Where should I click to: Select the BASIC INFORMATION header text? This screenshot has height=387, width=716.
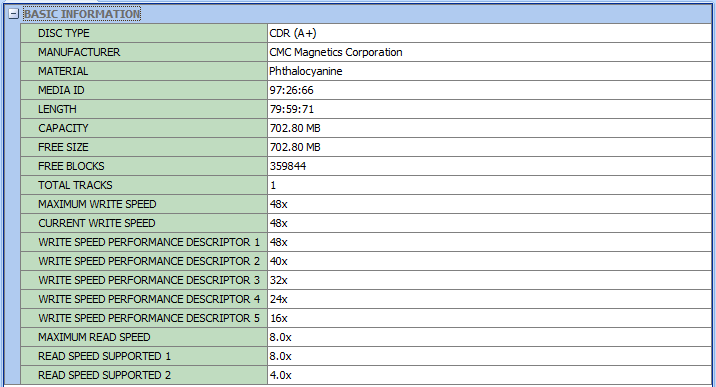point(82,14)
